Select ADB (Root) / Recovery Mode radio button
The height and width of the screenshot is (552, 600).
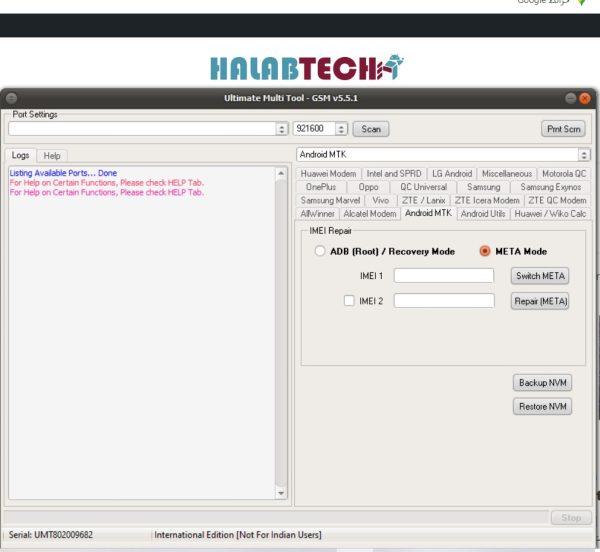coord(320,251)
